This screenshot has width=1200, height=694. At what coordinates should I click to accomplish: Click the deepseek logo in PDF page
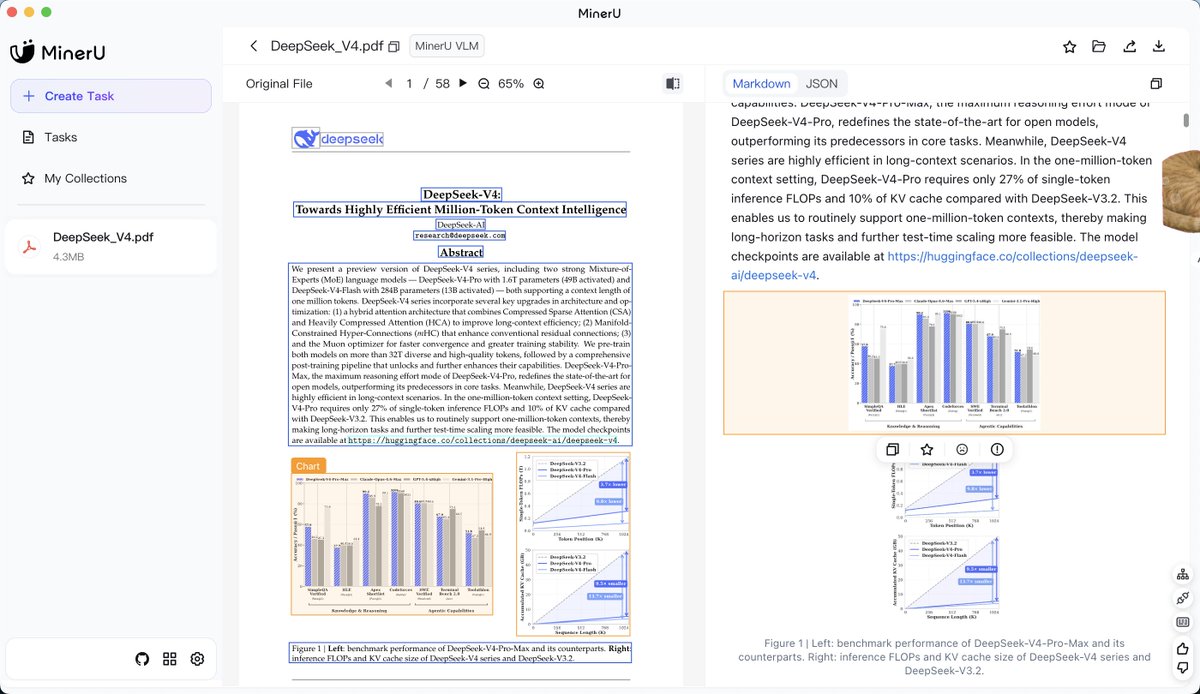[338, 138]
